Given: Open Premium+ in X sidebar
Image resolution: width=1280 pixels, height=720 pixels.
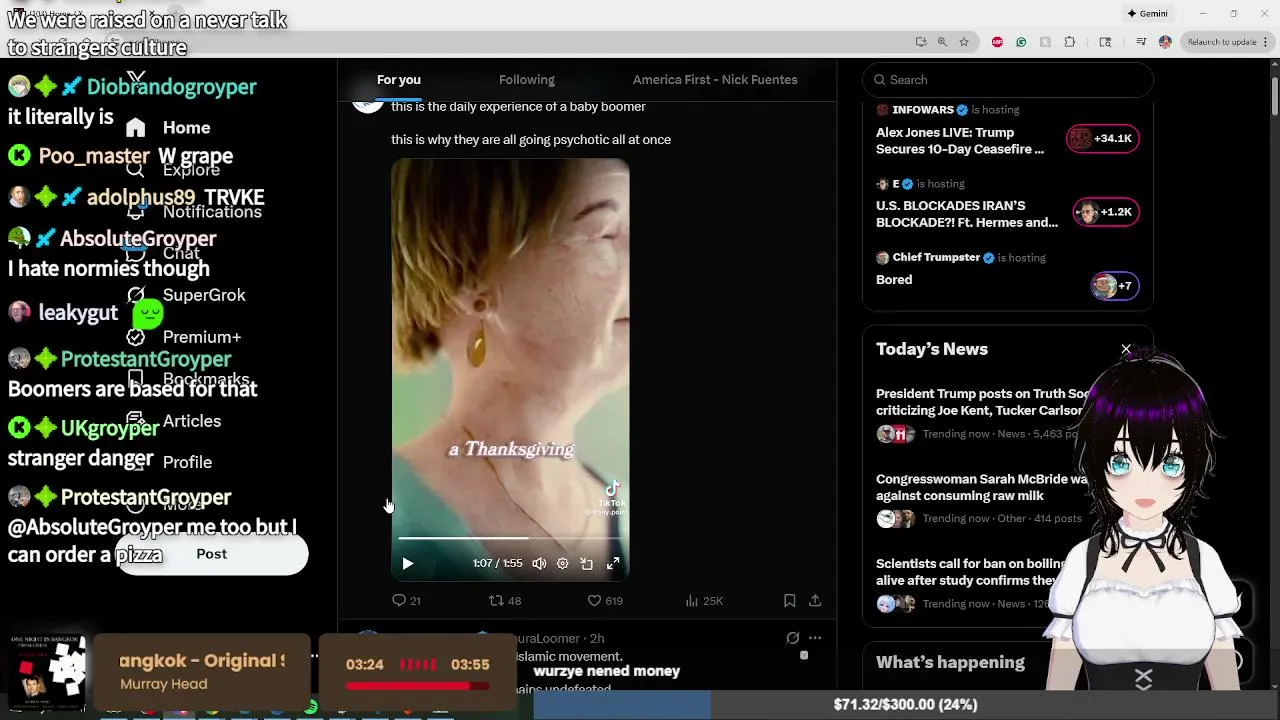Looking at the screenshot, I should (184, 337).
